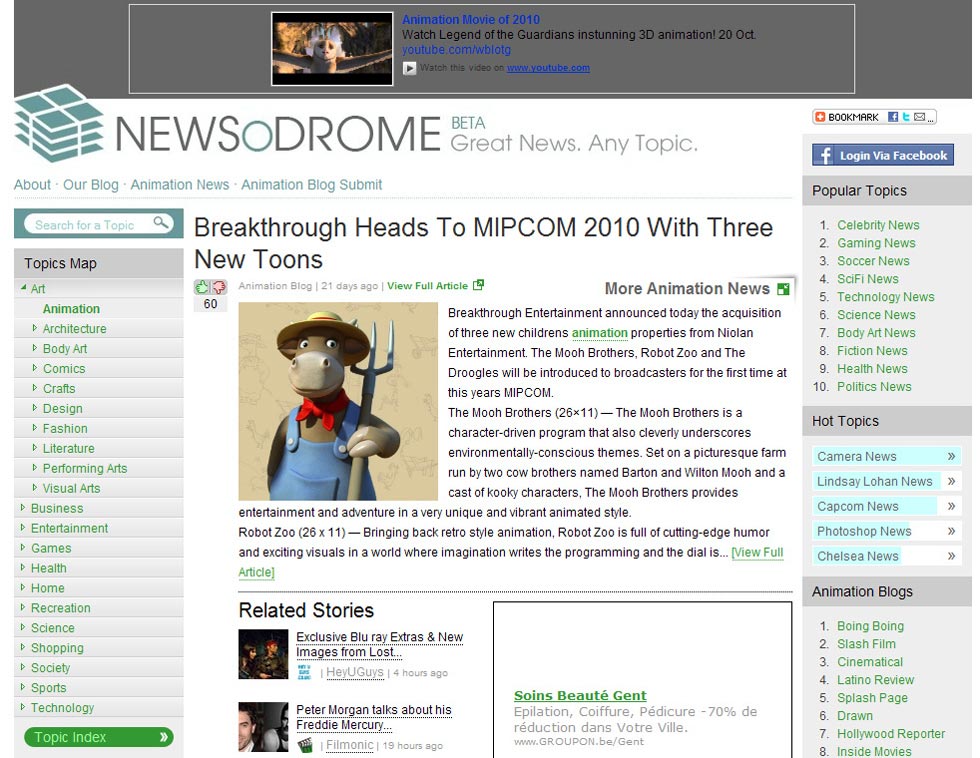Open the www.youtube.com link
This screenshot has height=758, width=980.
[x=548, y=67]
